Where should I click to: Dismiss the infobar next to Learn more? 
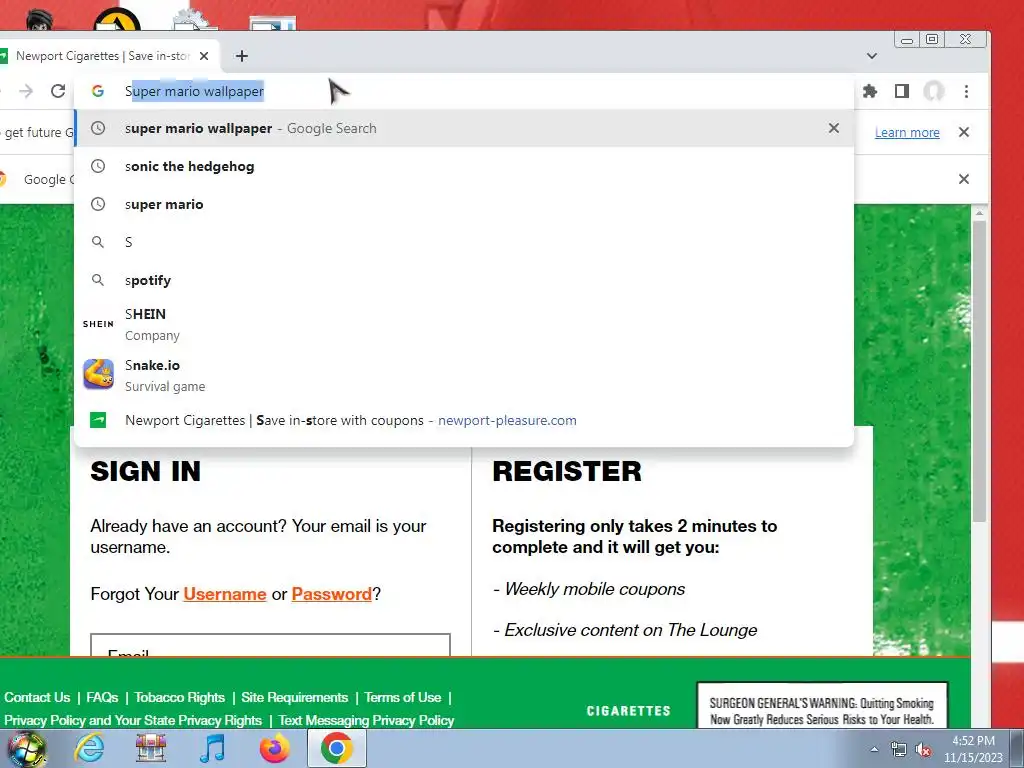click(x=963, y=132)
